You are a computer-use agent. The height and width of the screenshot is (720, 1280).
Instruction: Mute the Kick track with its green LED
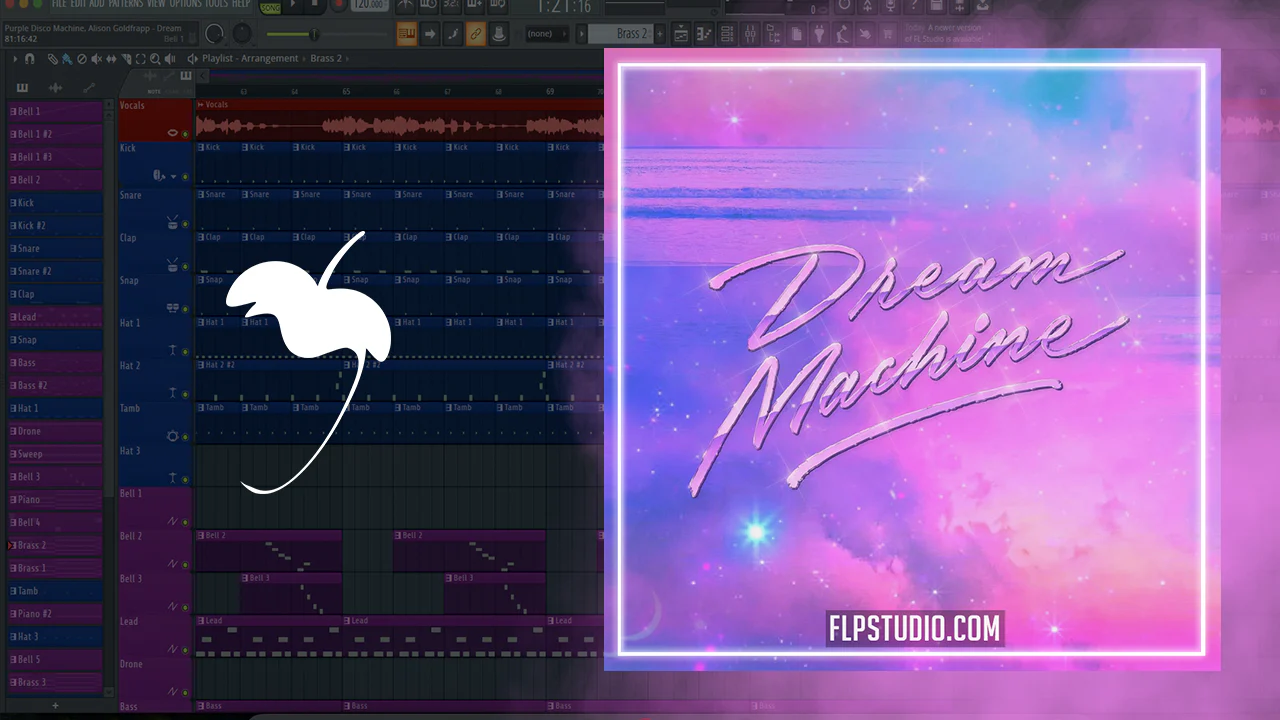185,177
